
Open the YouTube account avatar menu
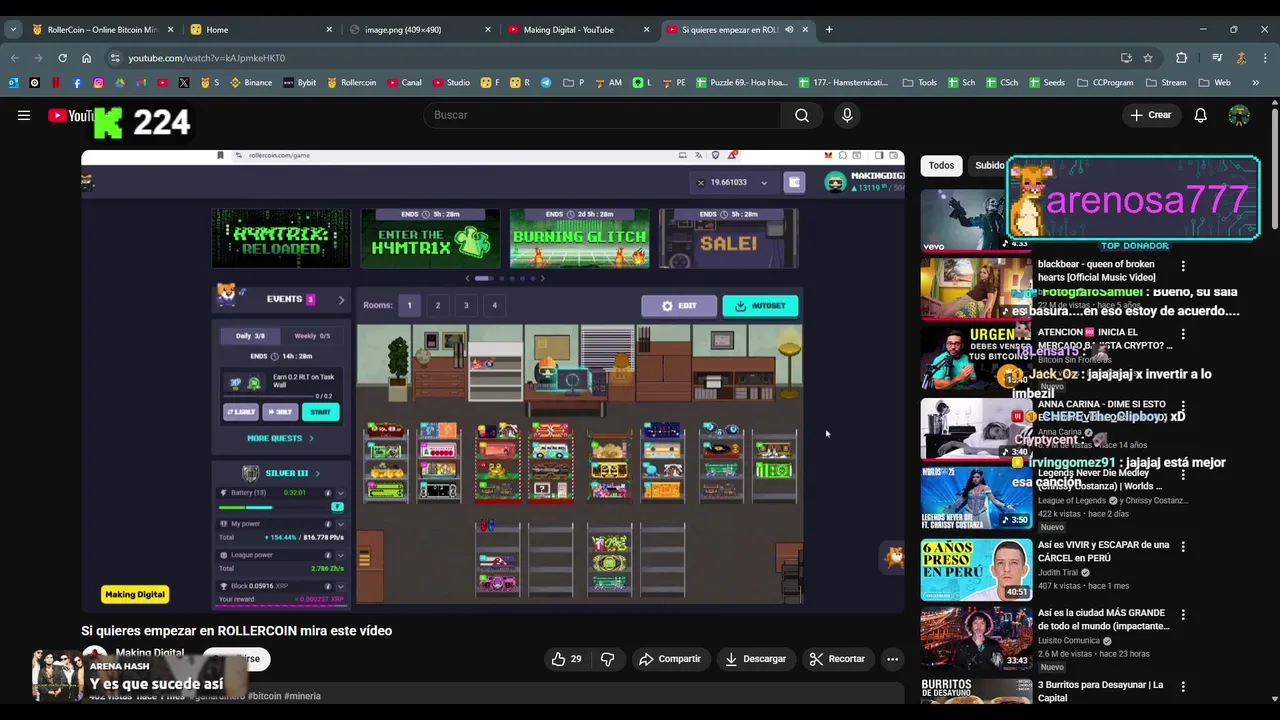point(1239,115)
